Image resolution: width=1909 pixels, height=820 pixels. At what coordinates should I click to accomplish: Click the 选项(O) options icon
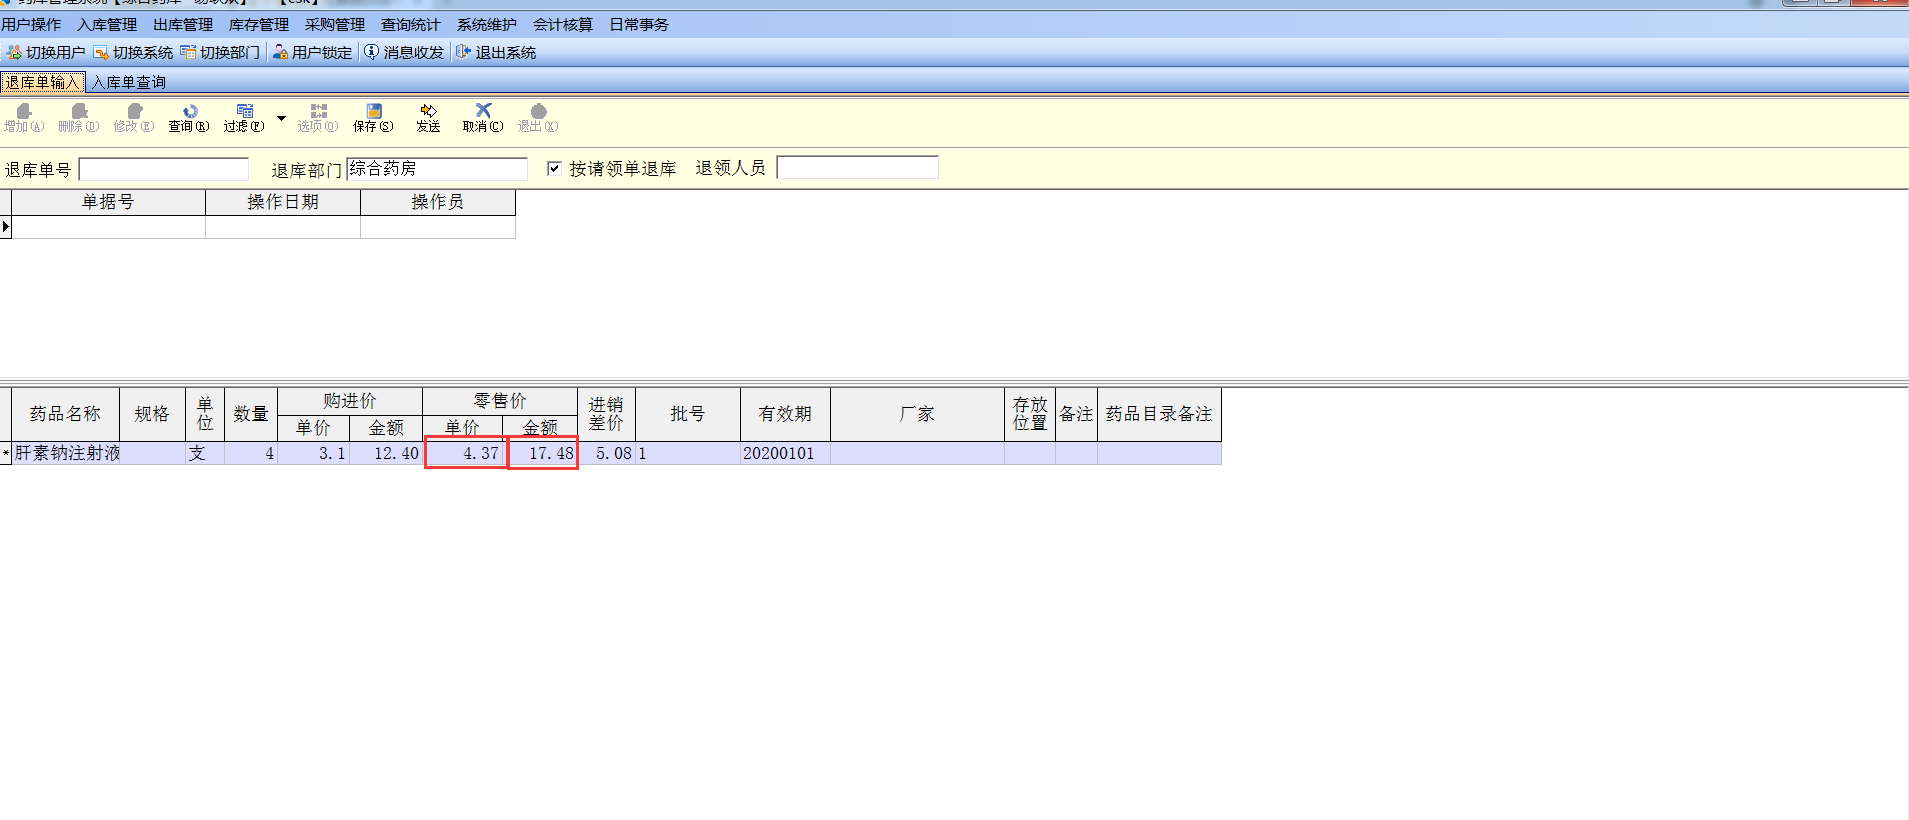(x=318, y=111)
